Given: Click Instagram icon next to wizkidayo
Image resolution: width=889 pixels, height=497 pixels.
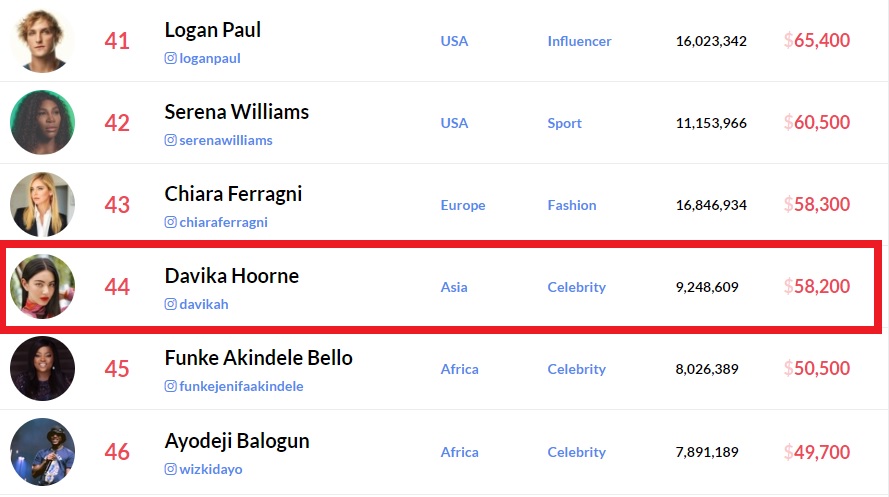Looking at the screenshot, I should click(171, 469).
